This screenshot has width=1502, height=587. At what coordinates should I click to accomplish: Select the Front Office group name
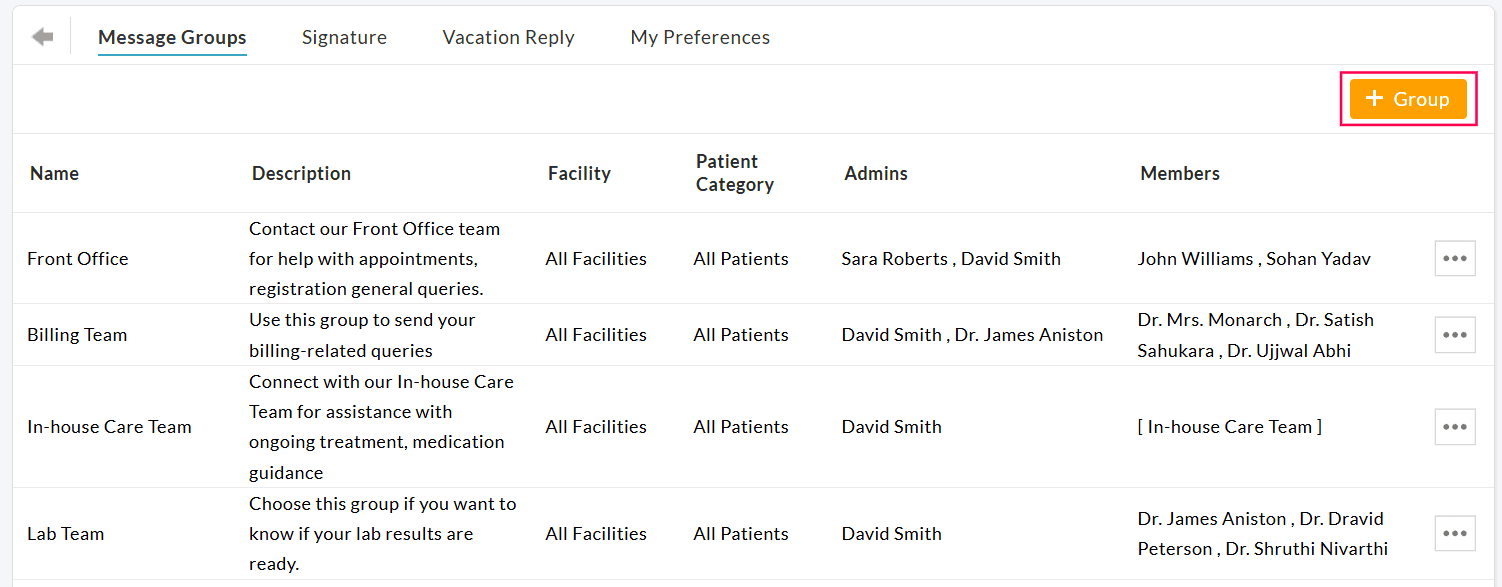pos(78,259)
